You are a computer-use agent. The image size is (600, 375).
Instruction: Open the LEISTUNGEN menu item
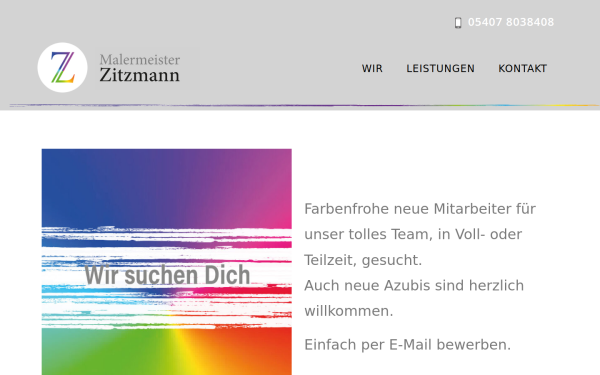[x=440, y=68]
